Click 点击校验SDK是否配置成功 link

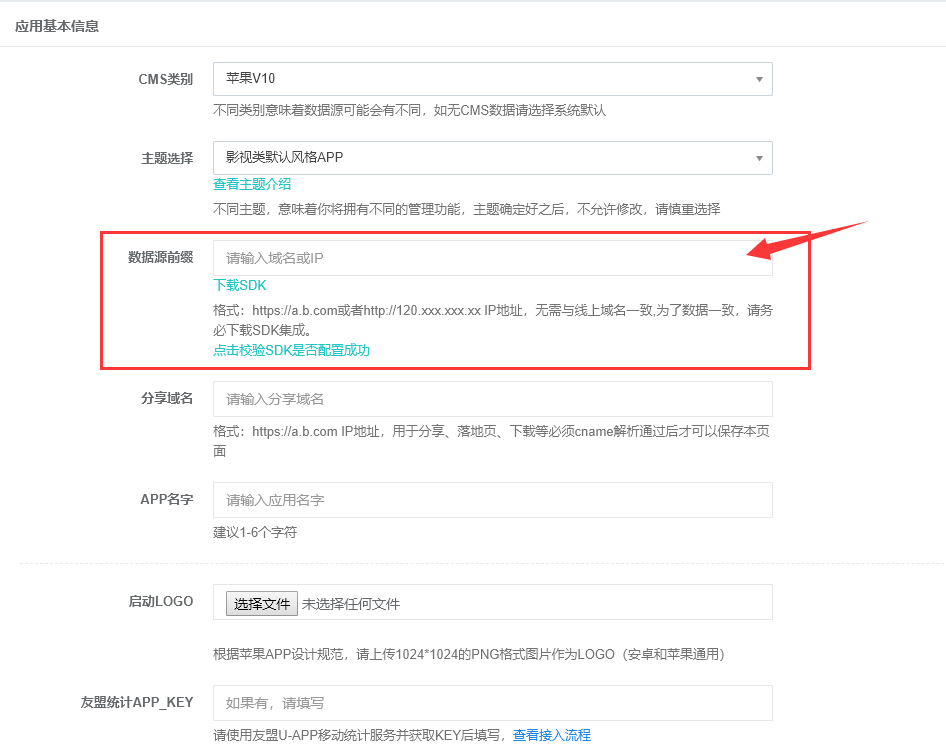pyautogui.click(x=291, y=350)
